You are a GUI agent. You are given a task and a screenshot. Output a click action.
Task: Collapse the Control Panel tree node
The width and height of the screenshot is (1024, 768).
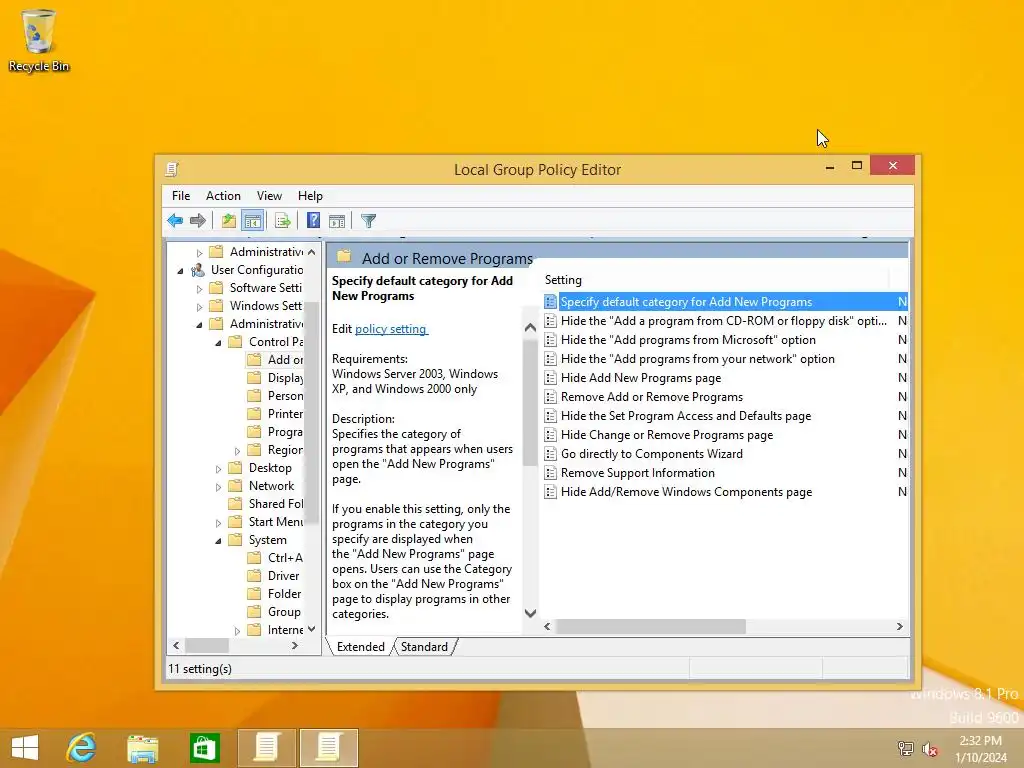tap(219, 342)
